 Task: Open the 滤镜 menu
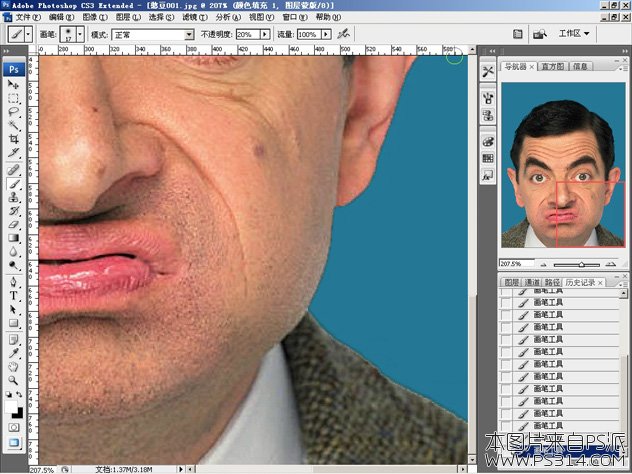point(195,17)
